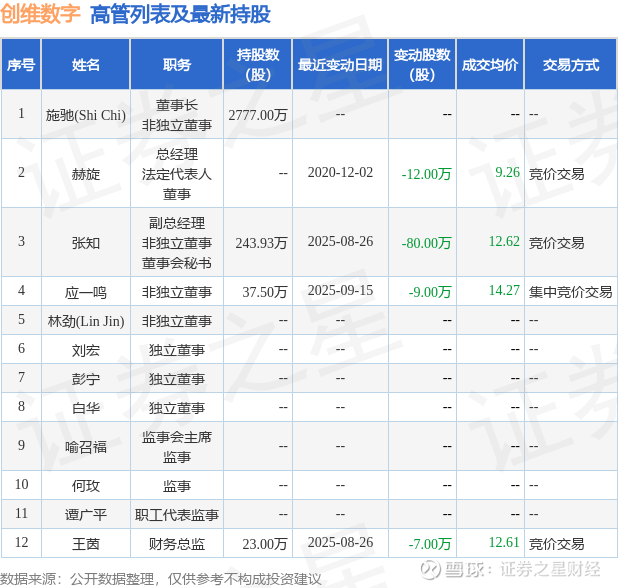Click the 高管列表及最新持股 heading

click(x=180, y=14)
